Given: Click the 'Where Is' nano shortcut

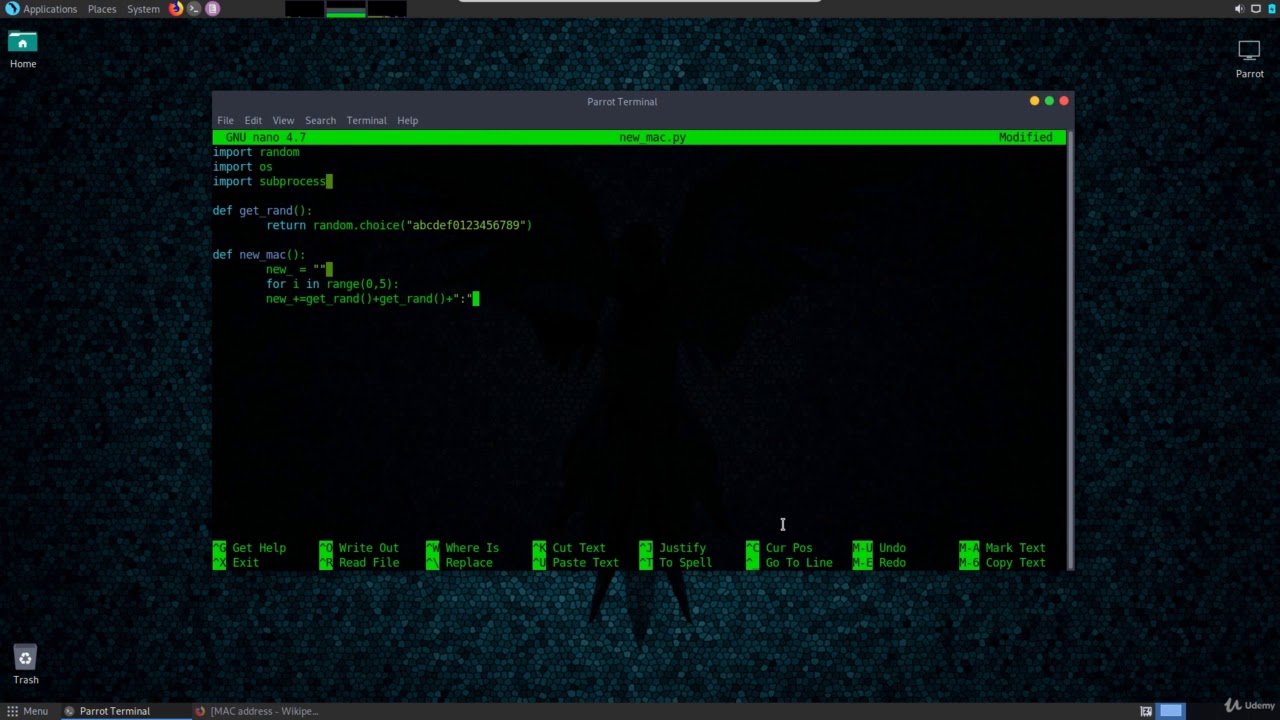Looking at the screenshot, I should pyautogui.click(x=462, y=548).
